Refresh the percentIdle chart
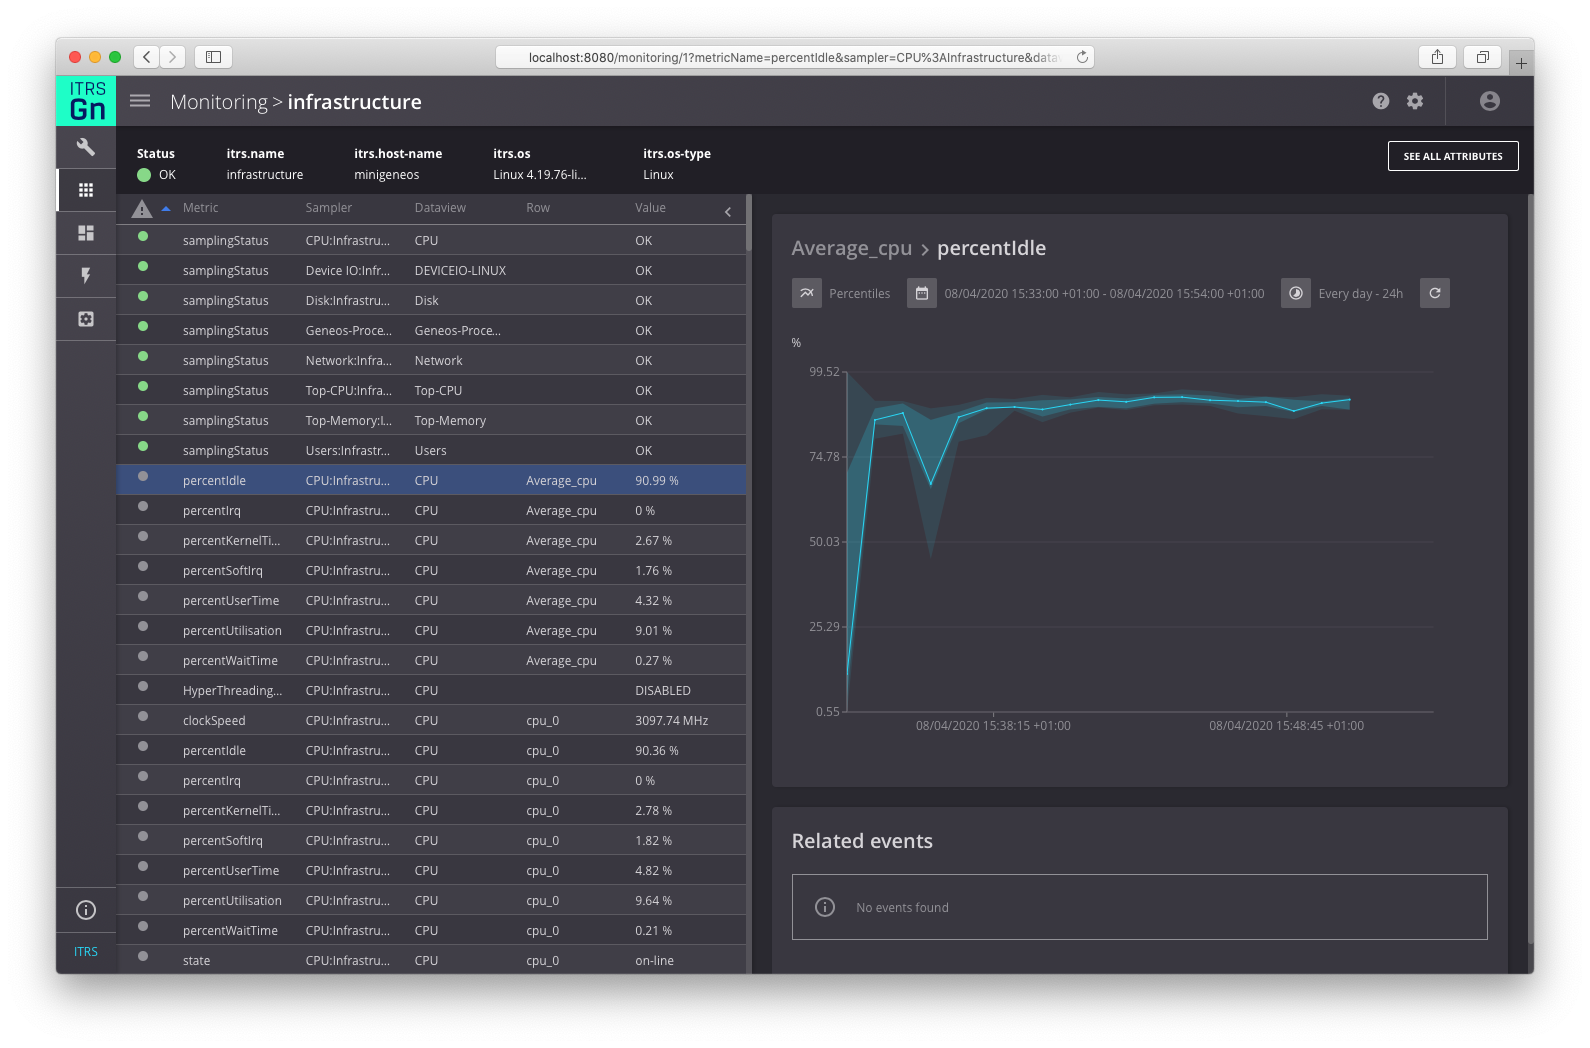Screen dimensions: 1590x1048 (x=1435, y=293)
